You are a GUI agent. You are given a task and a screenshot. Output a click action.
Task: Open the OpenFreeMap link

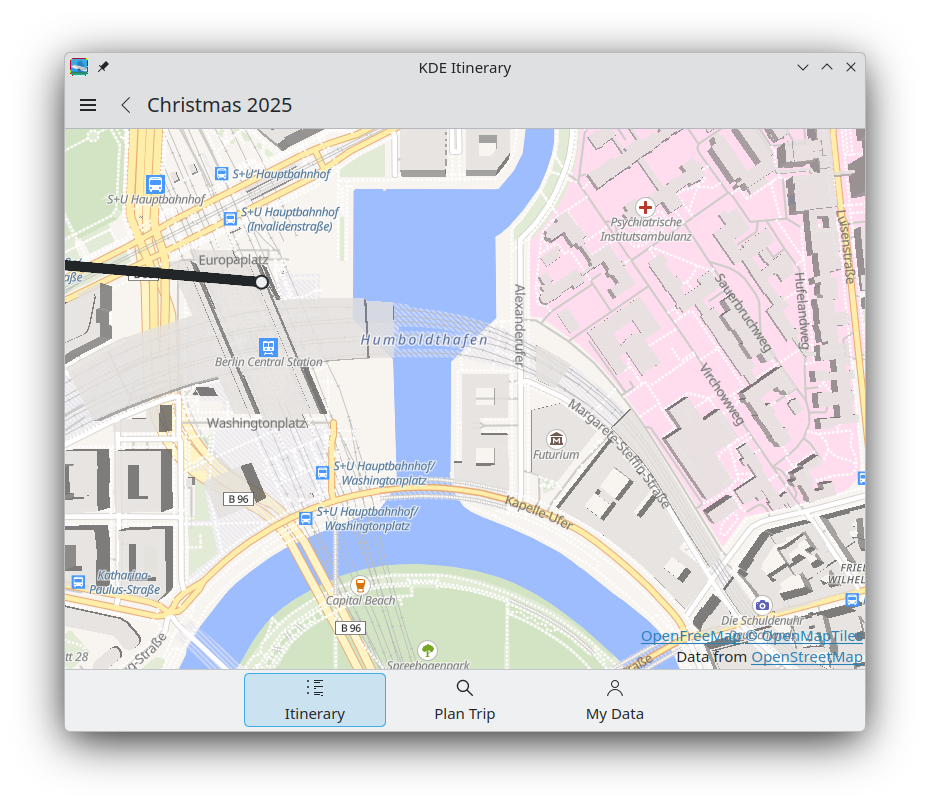(x=690, y=636)
